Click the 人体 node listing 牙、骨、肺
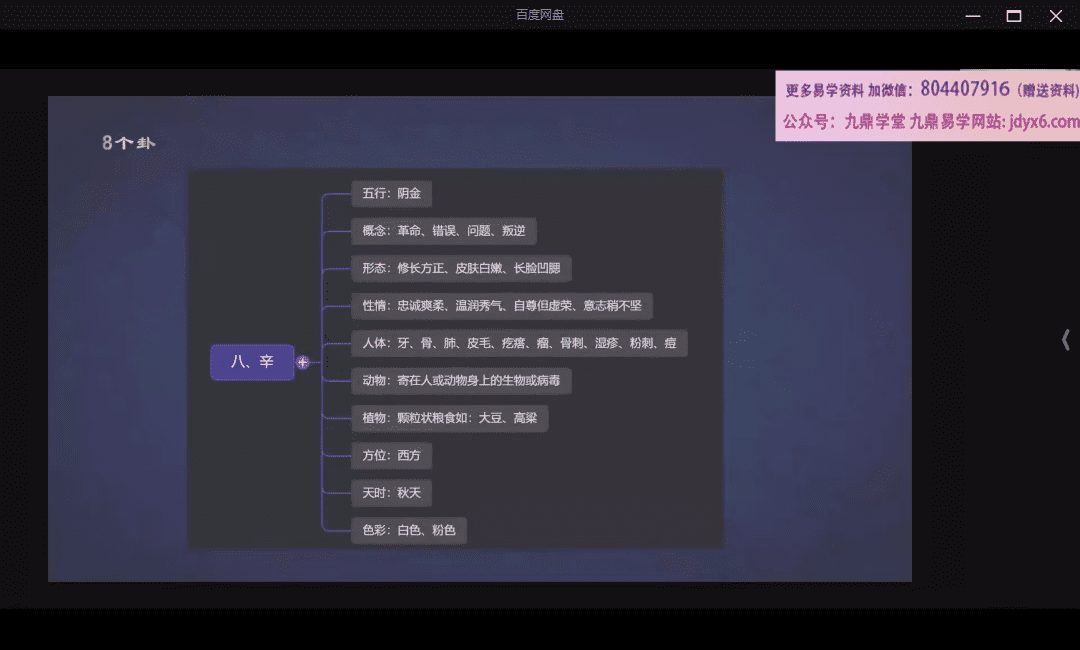The width and height of the screenshot is (1080, 650). (519, 343)
